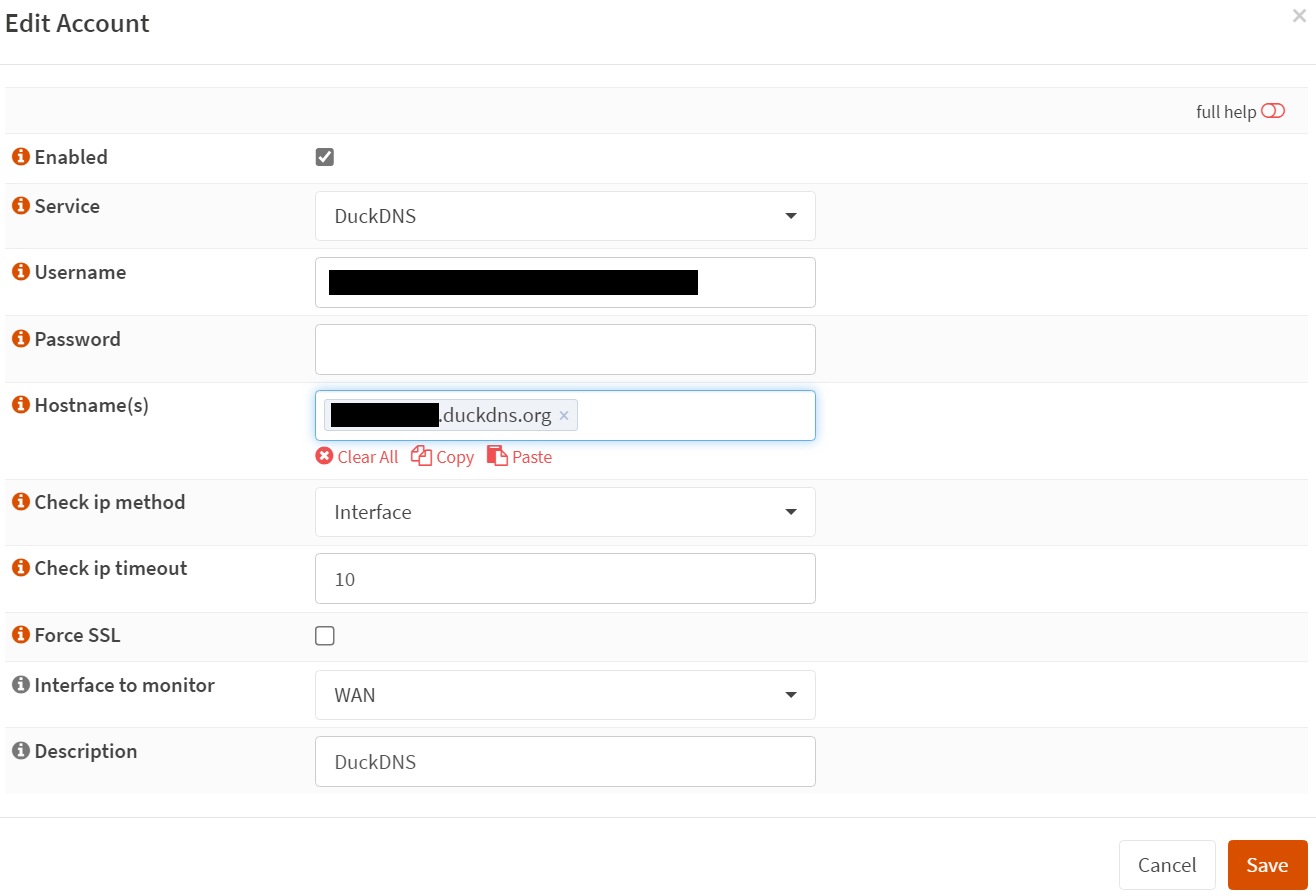Uncheck the Enabled checkbox
This screenshot has width=1316, height=896.
click(x=324, y=156)
